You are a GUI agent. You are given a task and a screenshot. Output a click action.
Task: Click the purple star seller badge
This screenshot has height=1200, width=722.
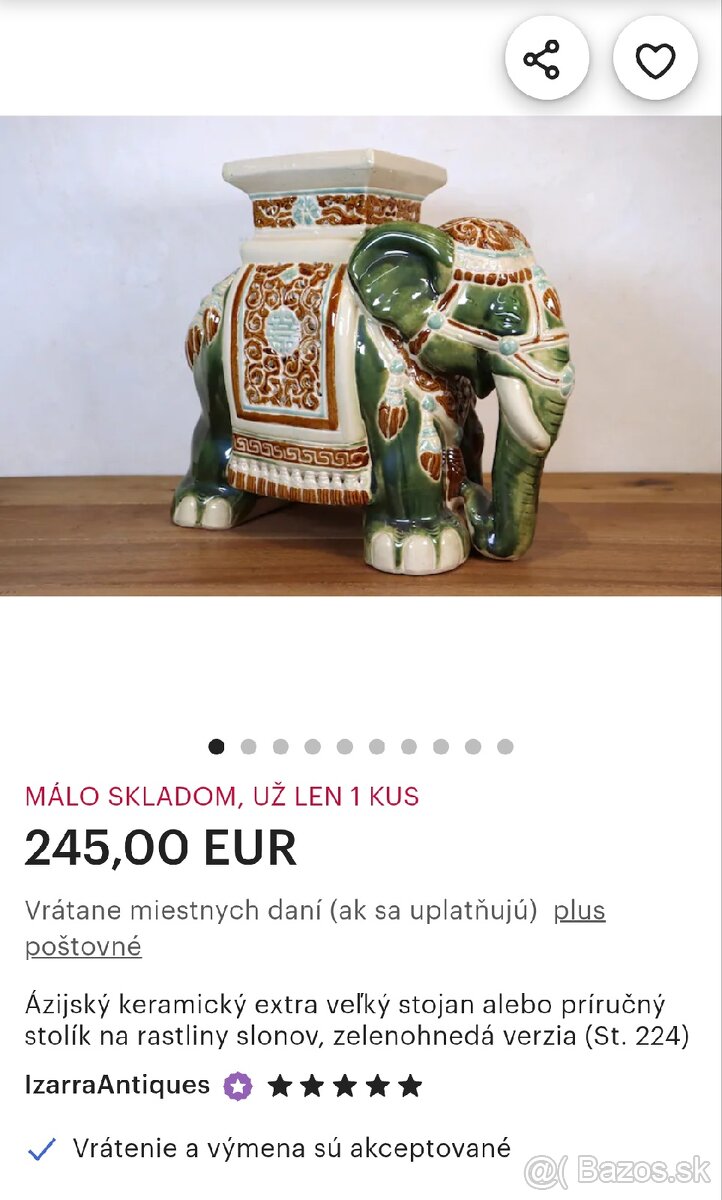click(x=238, y=1086)
